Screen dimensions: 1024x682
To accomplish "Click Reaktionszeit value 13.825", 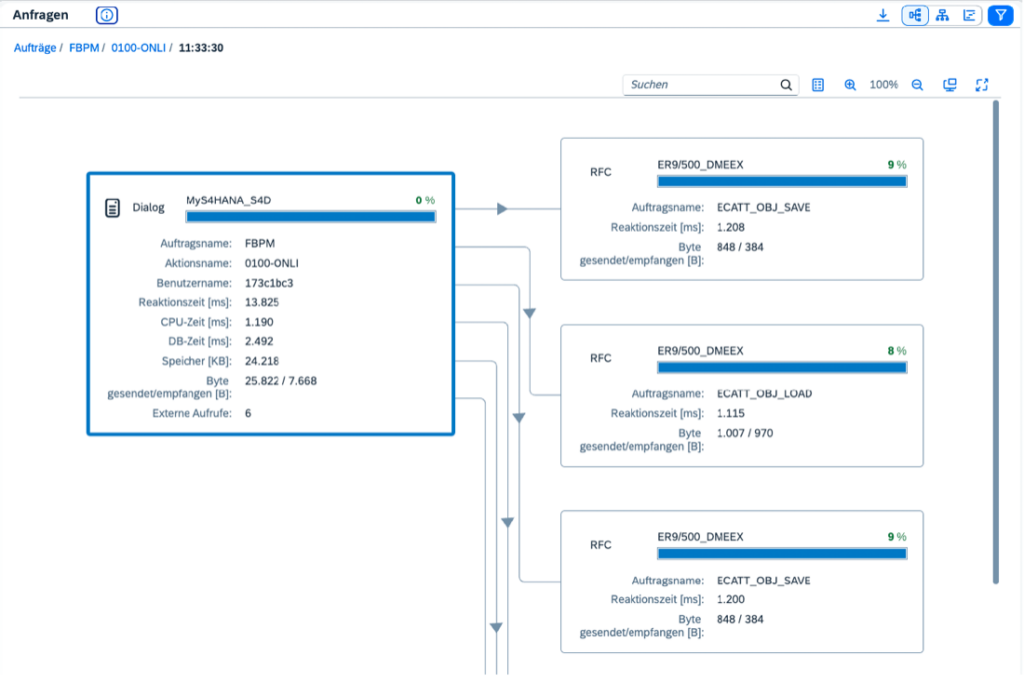I will point(262,302).
